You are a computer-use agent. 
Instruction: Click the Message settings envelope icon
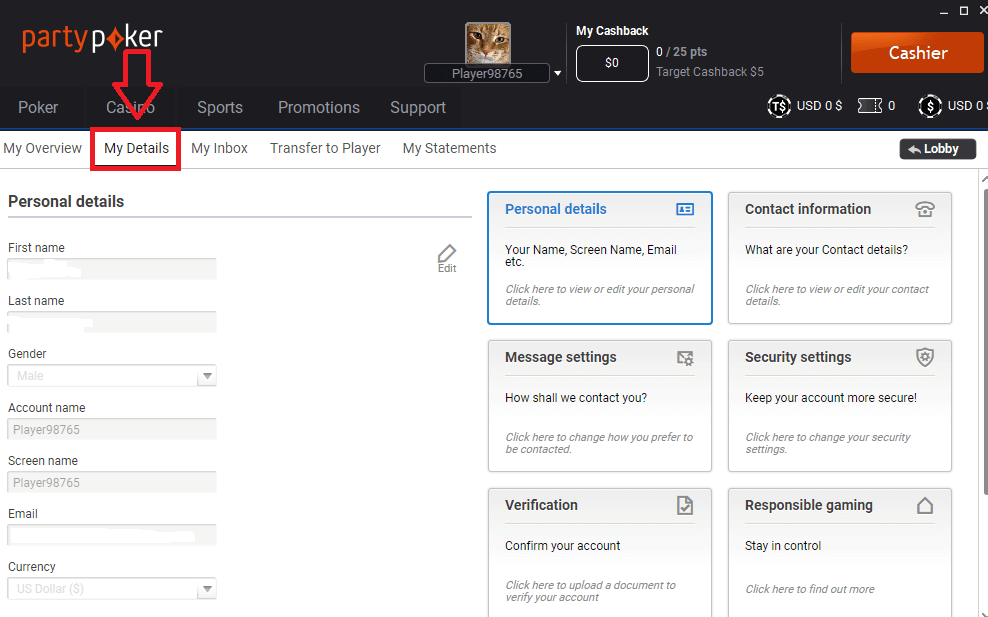[685, 358]
